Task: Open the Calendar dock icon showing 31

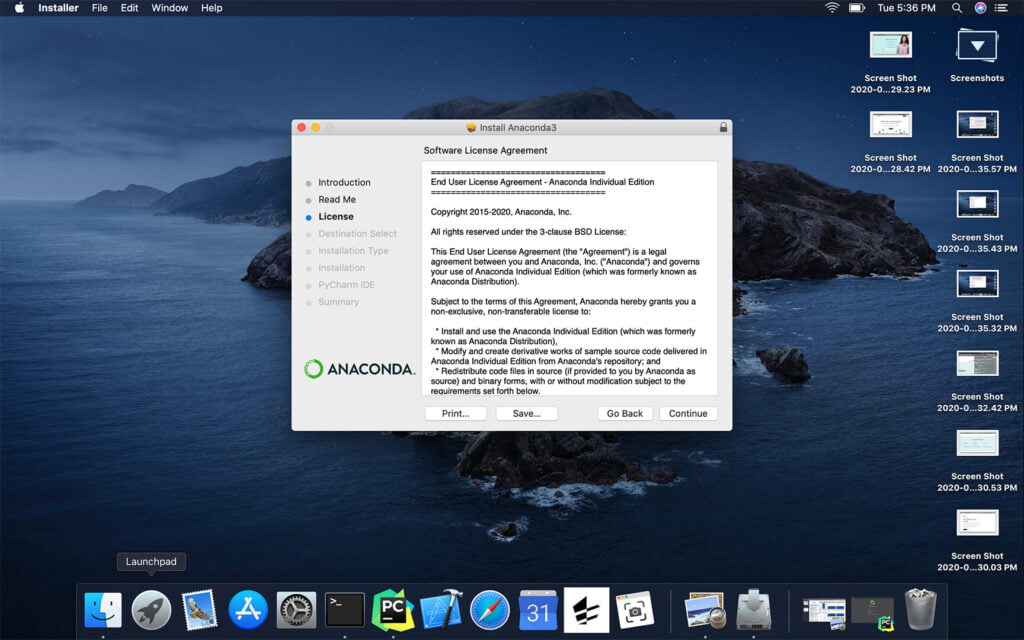Action: [x=538, y=611]
